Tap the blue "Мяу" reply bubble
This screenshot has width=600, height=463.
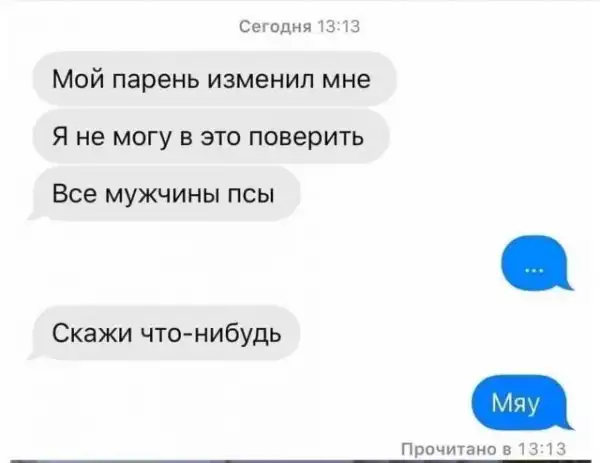(x=522, y=403)
